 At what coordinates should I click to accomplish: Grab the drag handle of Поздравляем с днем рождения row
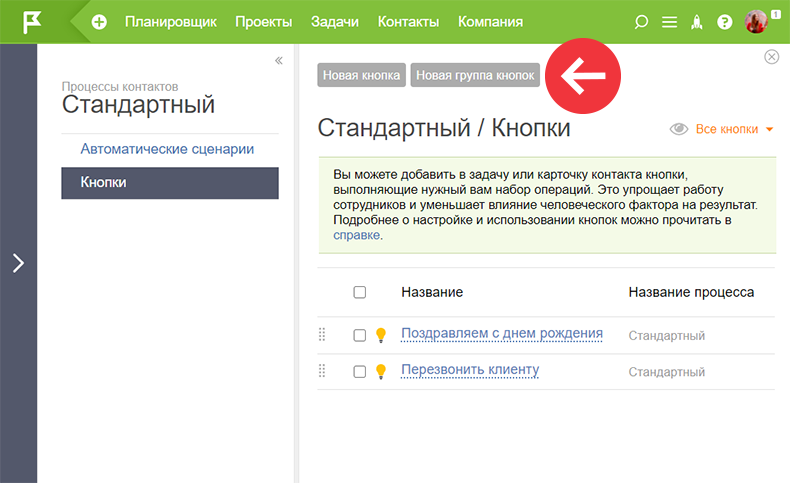[322, 334]
